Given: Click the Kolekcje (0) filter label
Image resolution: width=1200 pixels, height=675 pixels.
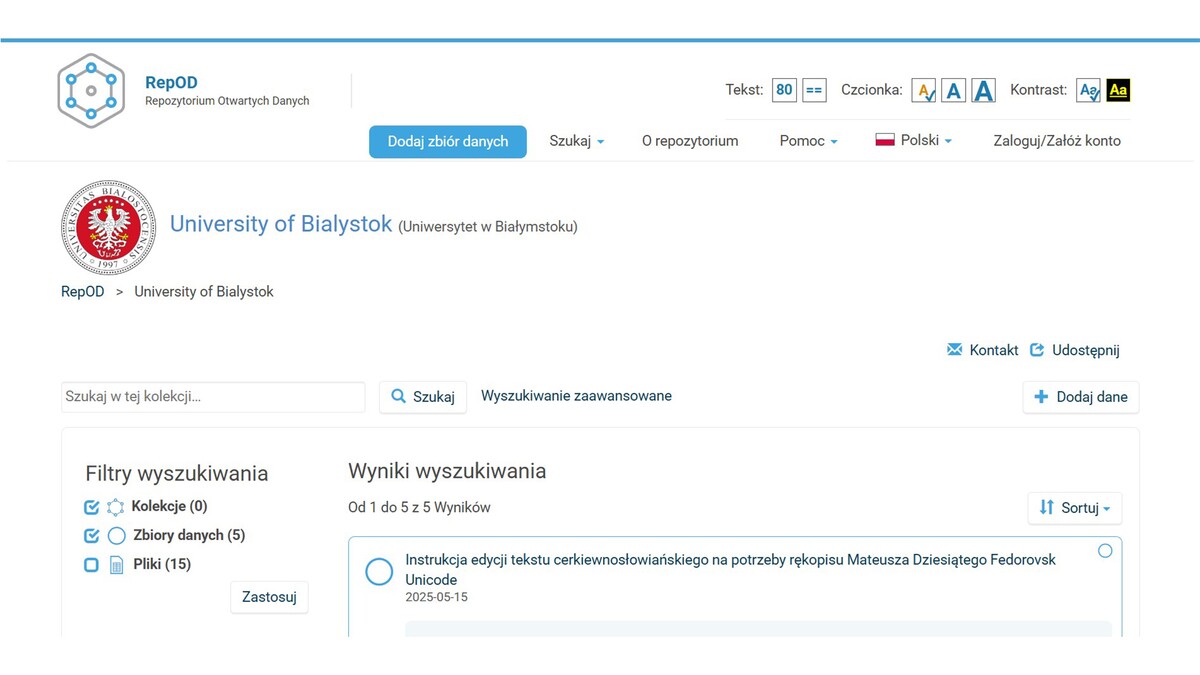Looking at the screenshot, I should (169, 507).
